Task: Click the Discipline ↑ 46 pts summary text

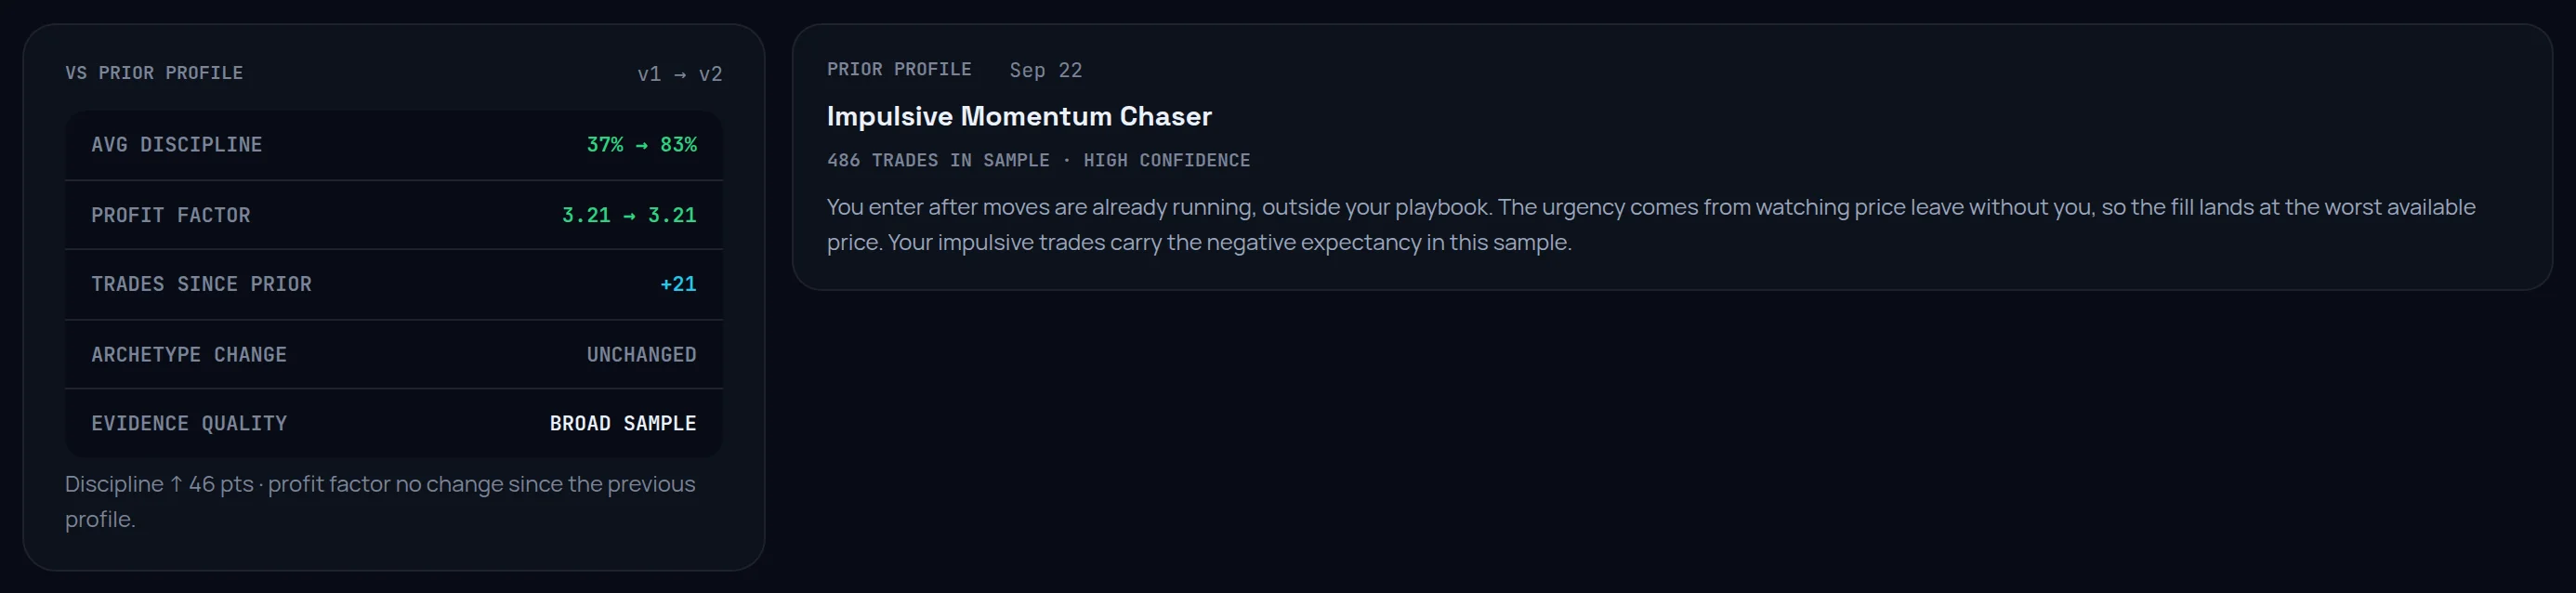Action: [159, 484]
